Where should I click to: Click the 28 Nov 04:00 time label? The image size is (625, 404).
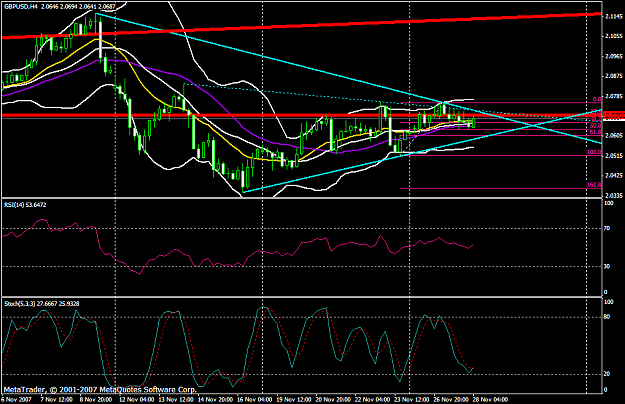coord(490,400)
